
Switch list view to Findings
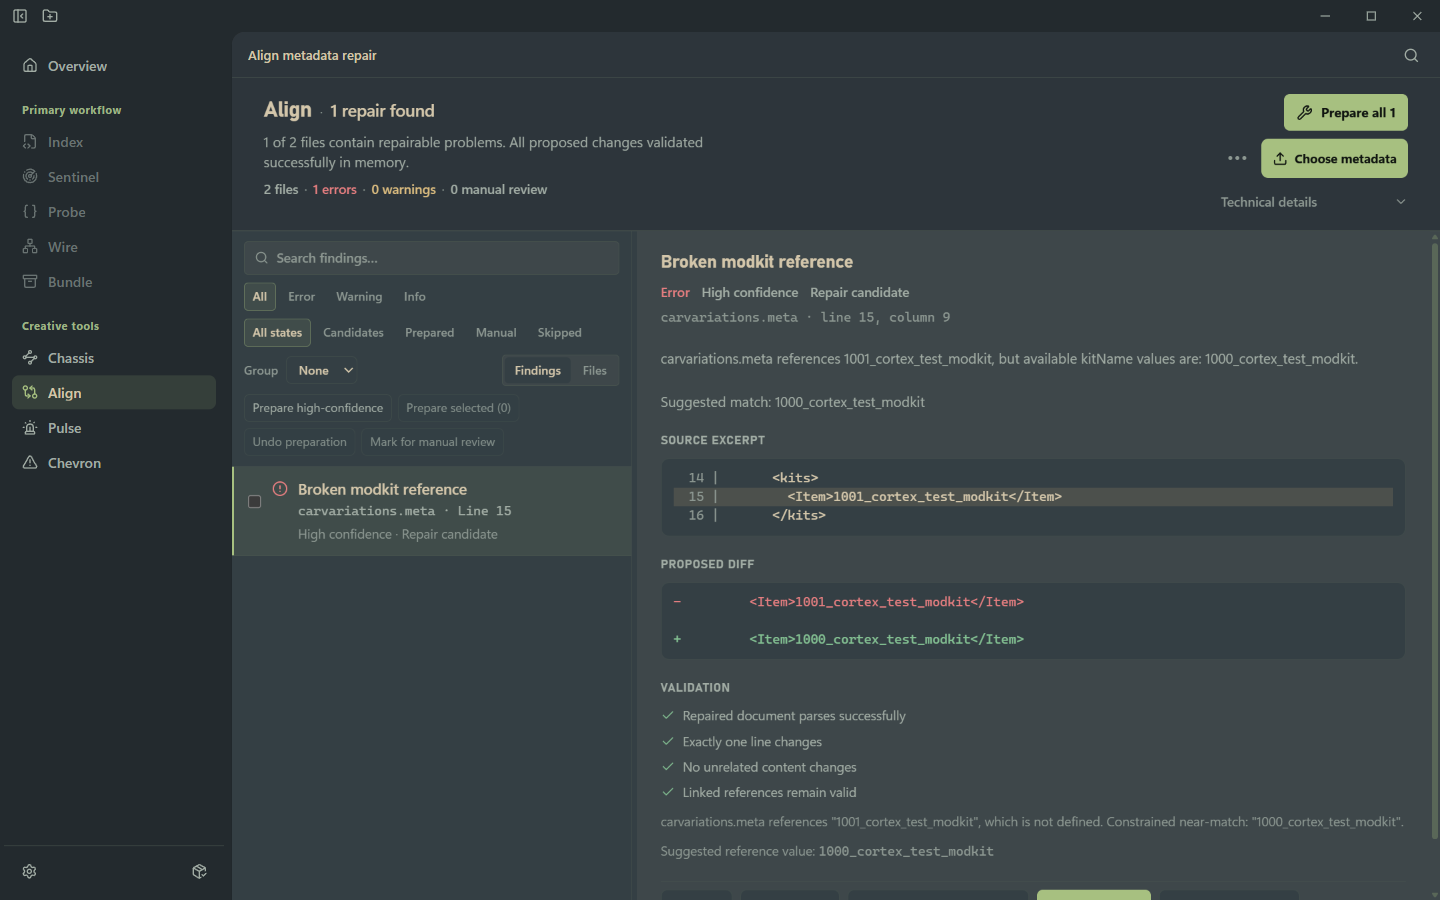click(x=538, y=370)
